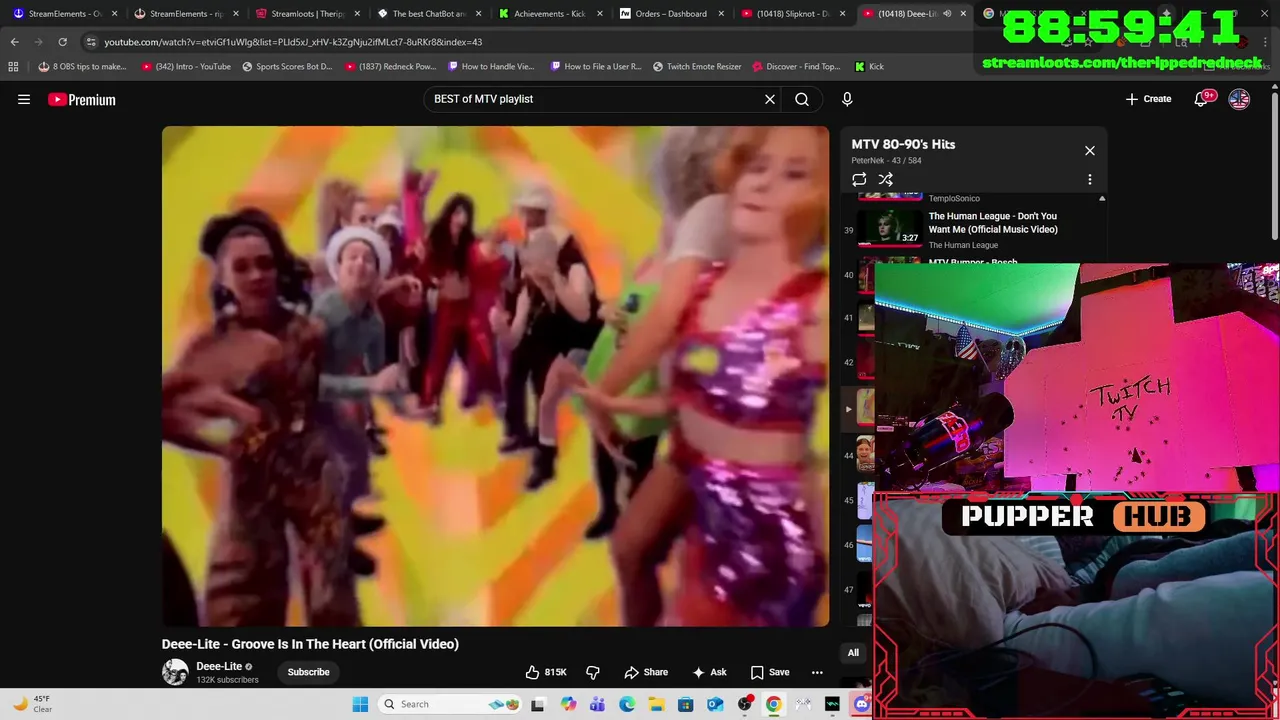1280x720 pixels.
Task: Open Outlook from the taskbar
Action: tap(715, 704)
